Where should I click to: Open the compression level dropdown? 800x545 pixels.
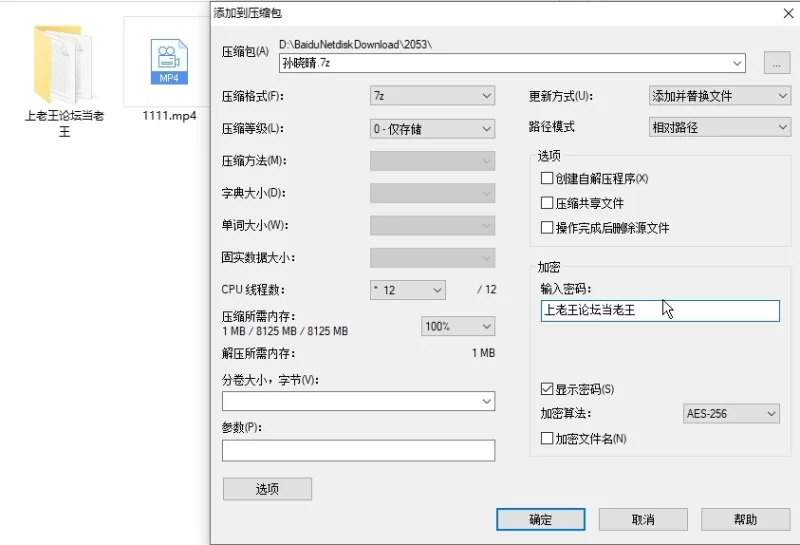point(432,129)
